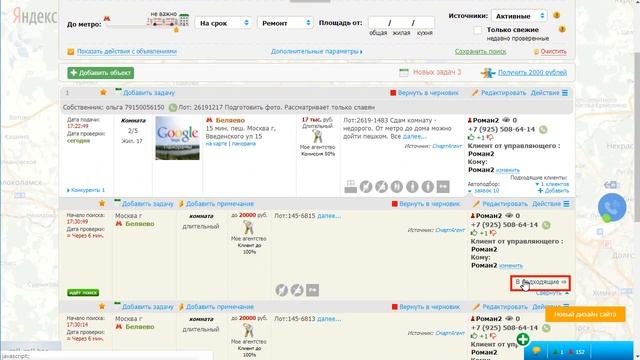Click the calendar icon beside Новых задач

[x=404, y=72]
